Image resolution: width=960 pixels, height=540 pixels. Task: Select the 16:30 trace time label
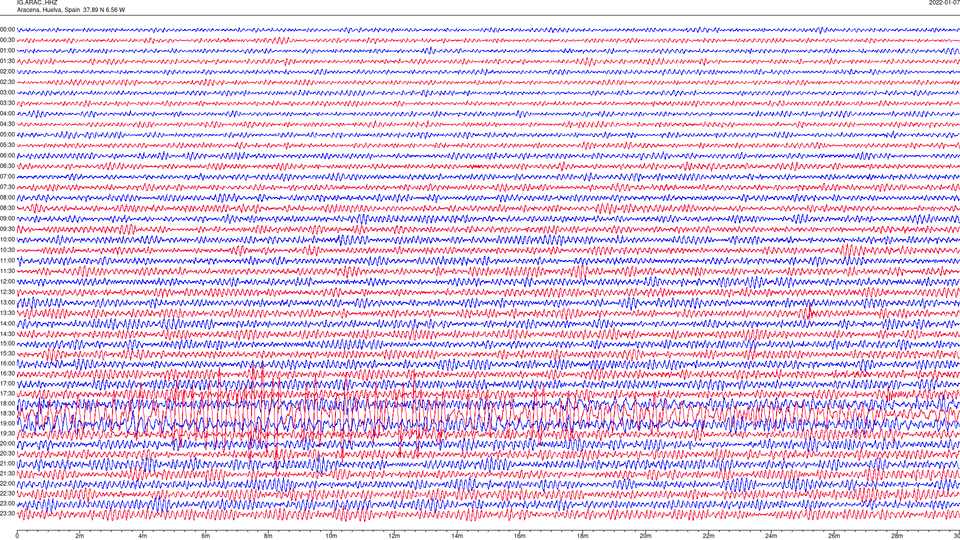coord(8,373)
